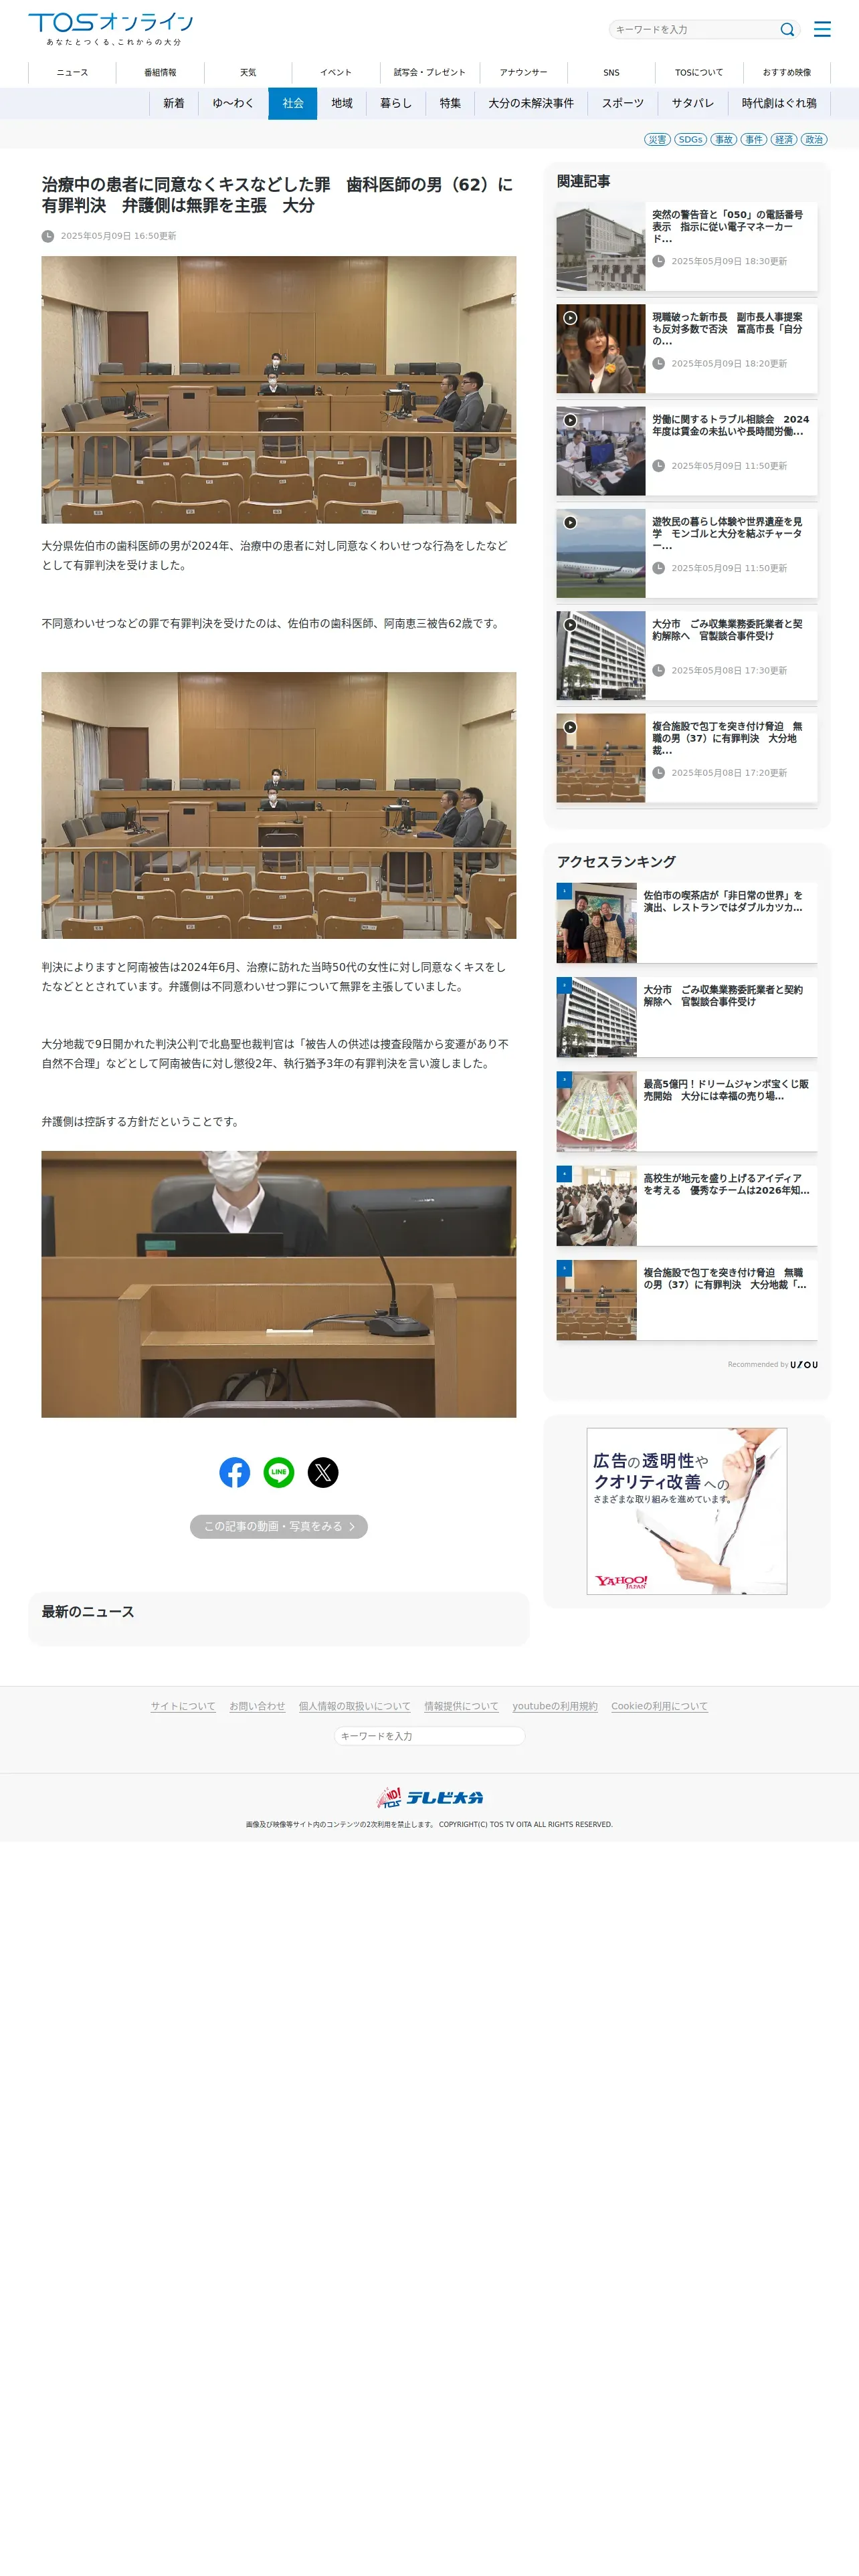Open ranking item 高校生が地元を盛り上げるアイディア
Viewport: 859px width, 2576px height.
tap(687, 1206)
